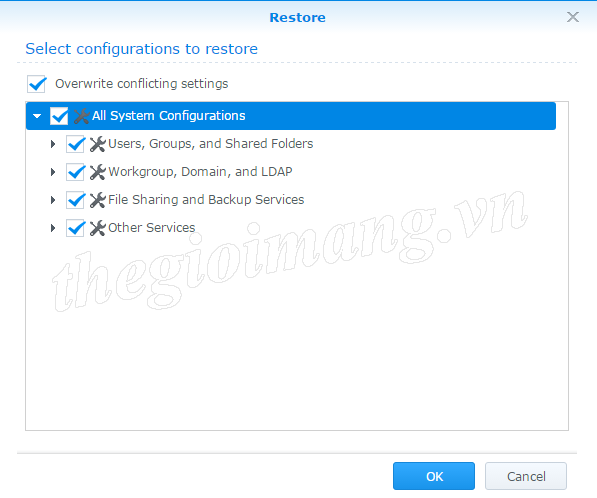This screenshot has width=597, height=498.
Task: Expand the Workgroup, Domain, and LDAP node
Action: (53, 172)
